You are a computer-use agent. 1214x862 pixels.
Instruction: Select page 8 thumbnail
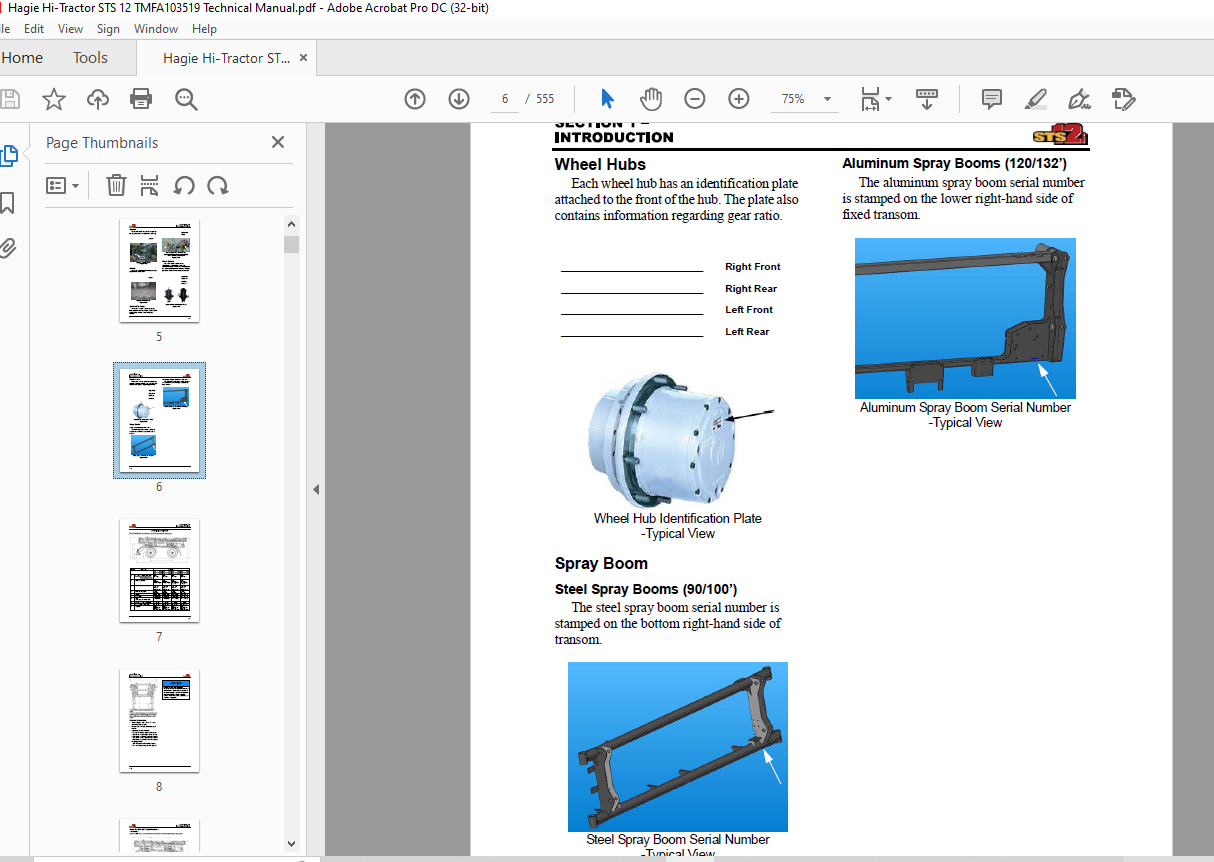click(x=159, y=720)
